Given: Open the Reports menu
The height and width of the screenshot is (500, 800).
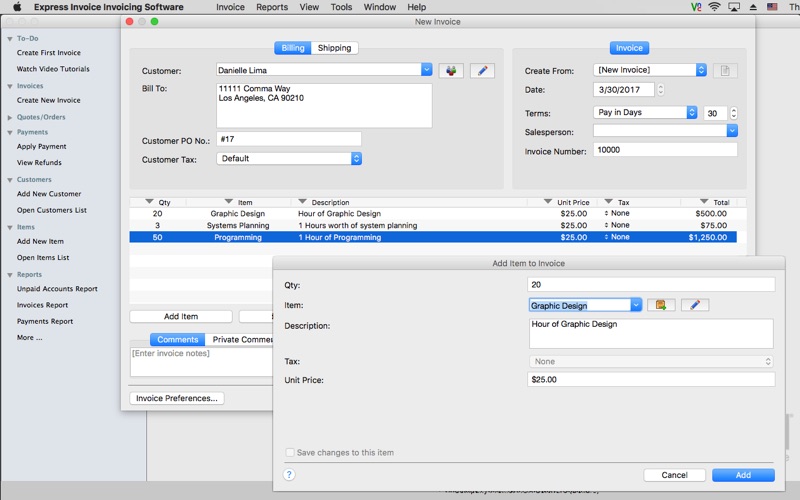Looking at the screenshot, I should pyautogui.click(x=272, y=7).
